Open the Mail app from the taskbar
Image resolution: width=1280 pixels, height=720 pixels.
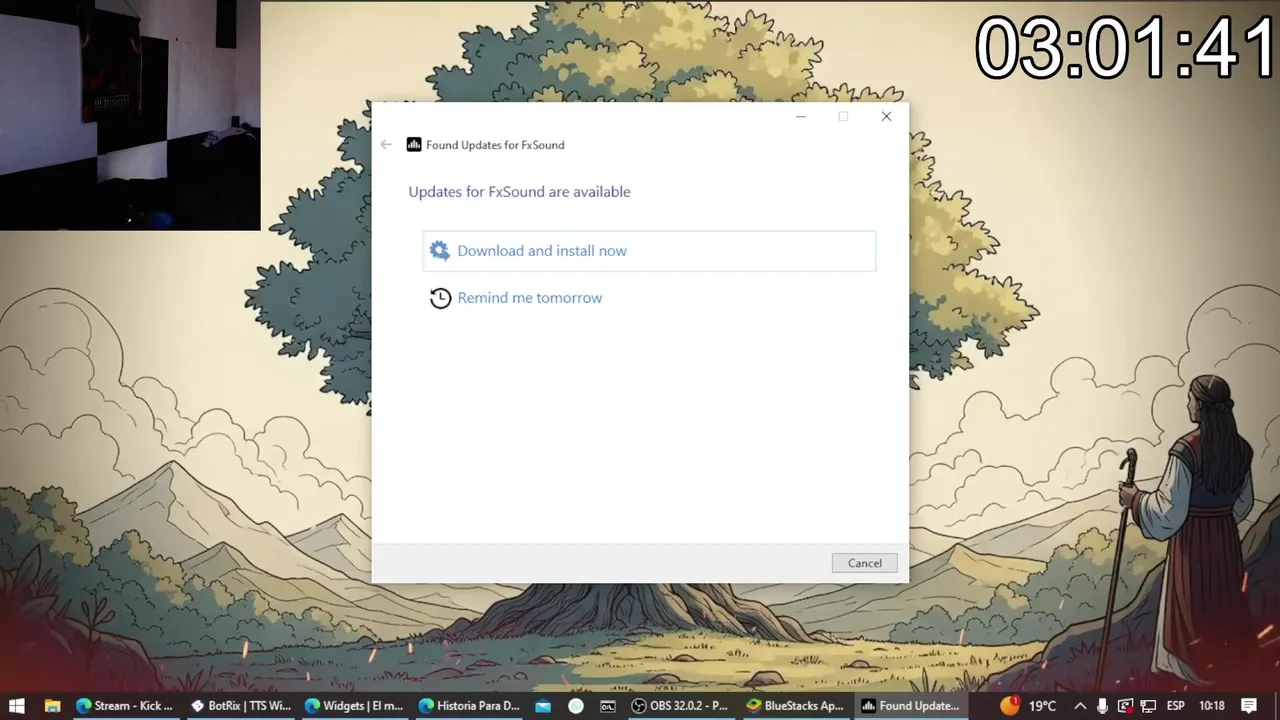[543, 706]
